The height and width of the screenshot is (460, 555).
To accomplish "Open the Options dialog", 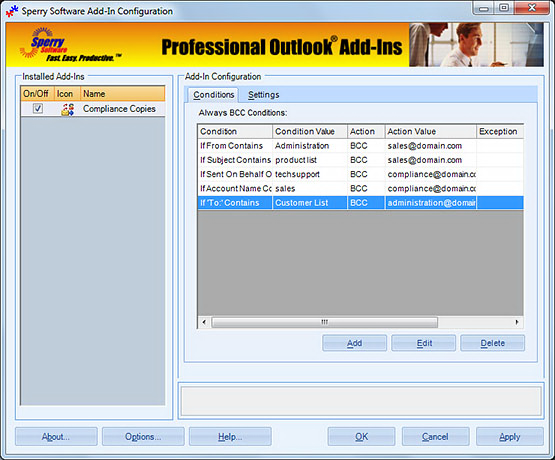I will click(143, 437).
